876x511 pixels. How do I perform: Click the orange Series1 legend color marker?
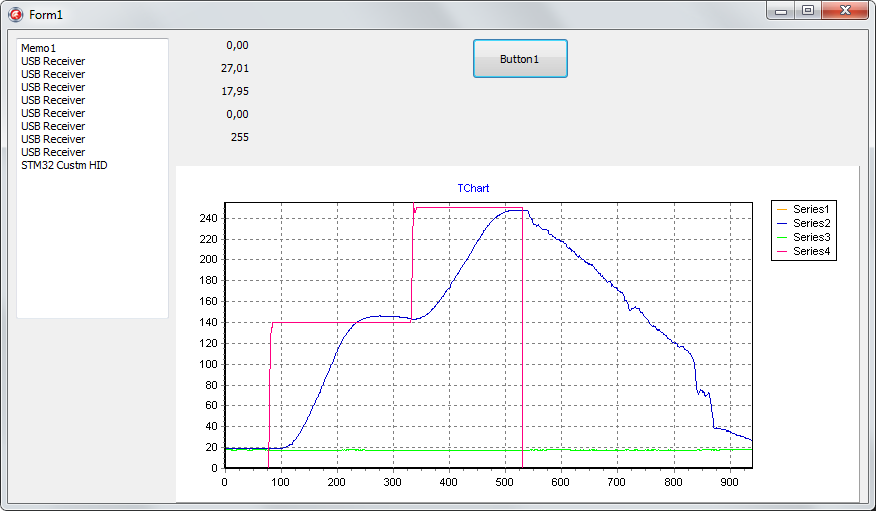[x=782, y=209]
